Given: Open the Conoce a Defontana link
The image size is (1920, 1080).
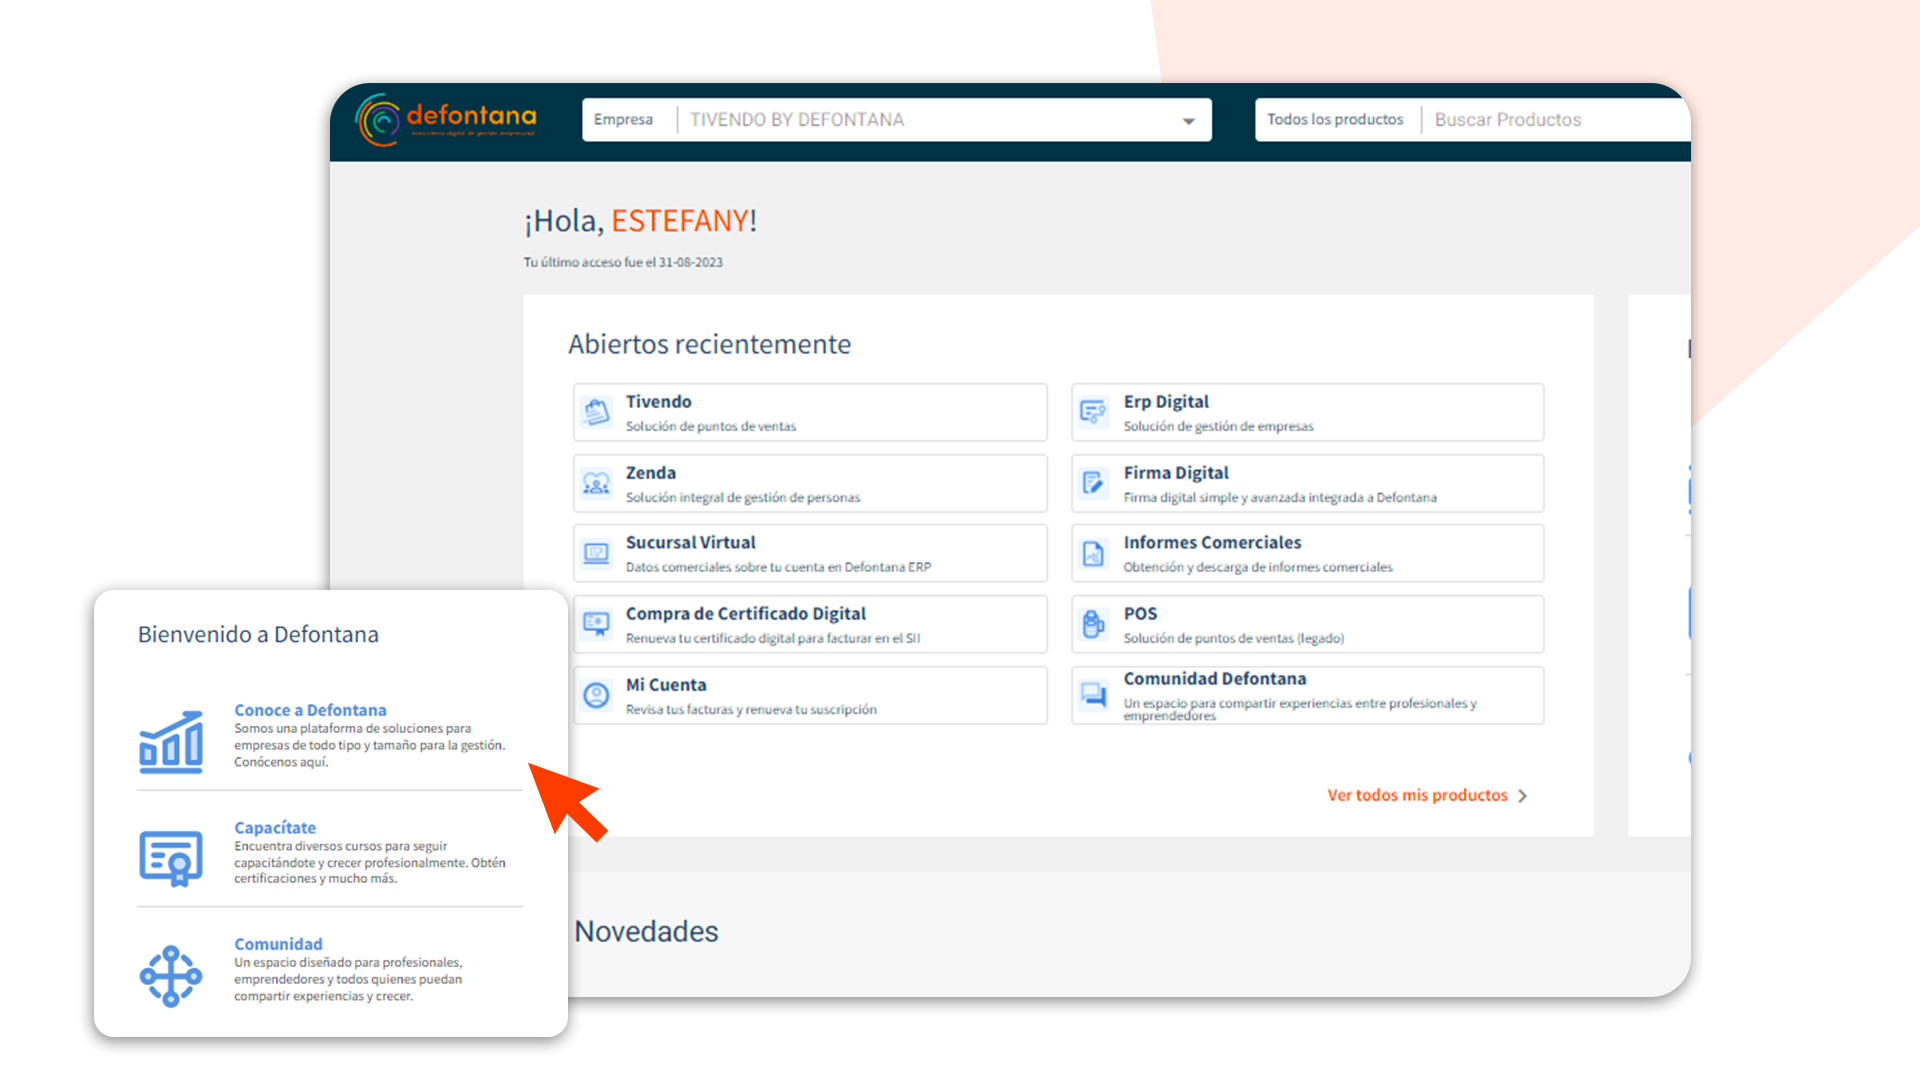Looking at the screenshot, I should click(x=310, y=710).
